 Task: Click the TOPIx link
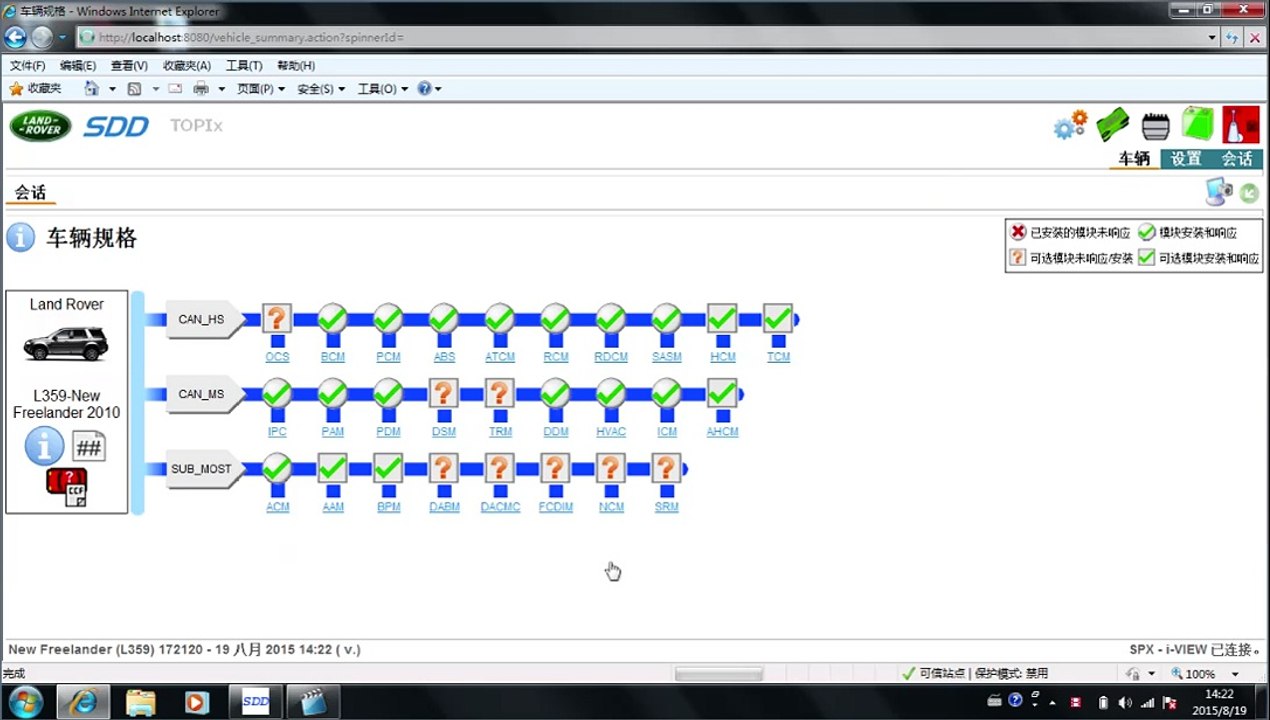click(x=196, y=126)
